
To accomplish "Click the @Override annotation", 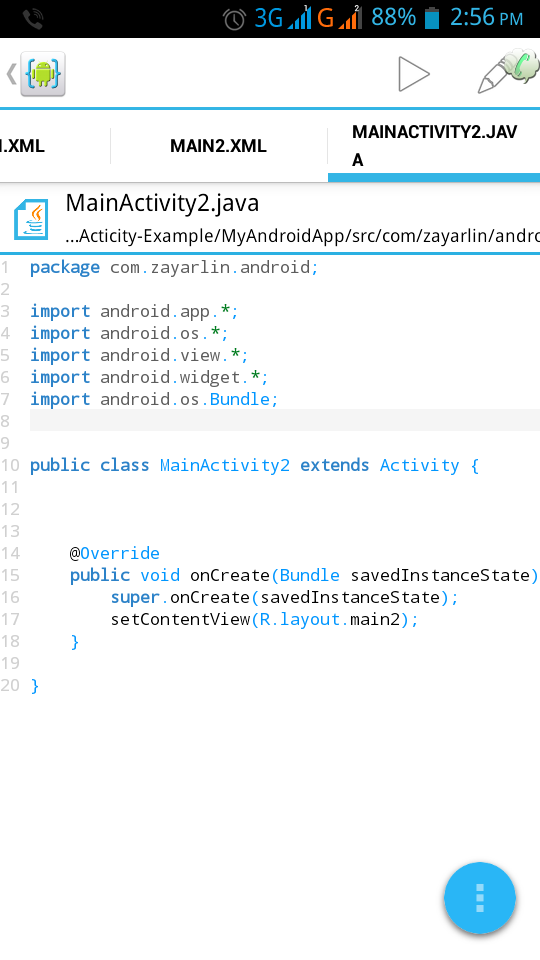I will tap(114, 553).
